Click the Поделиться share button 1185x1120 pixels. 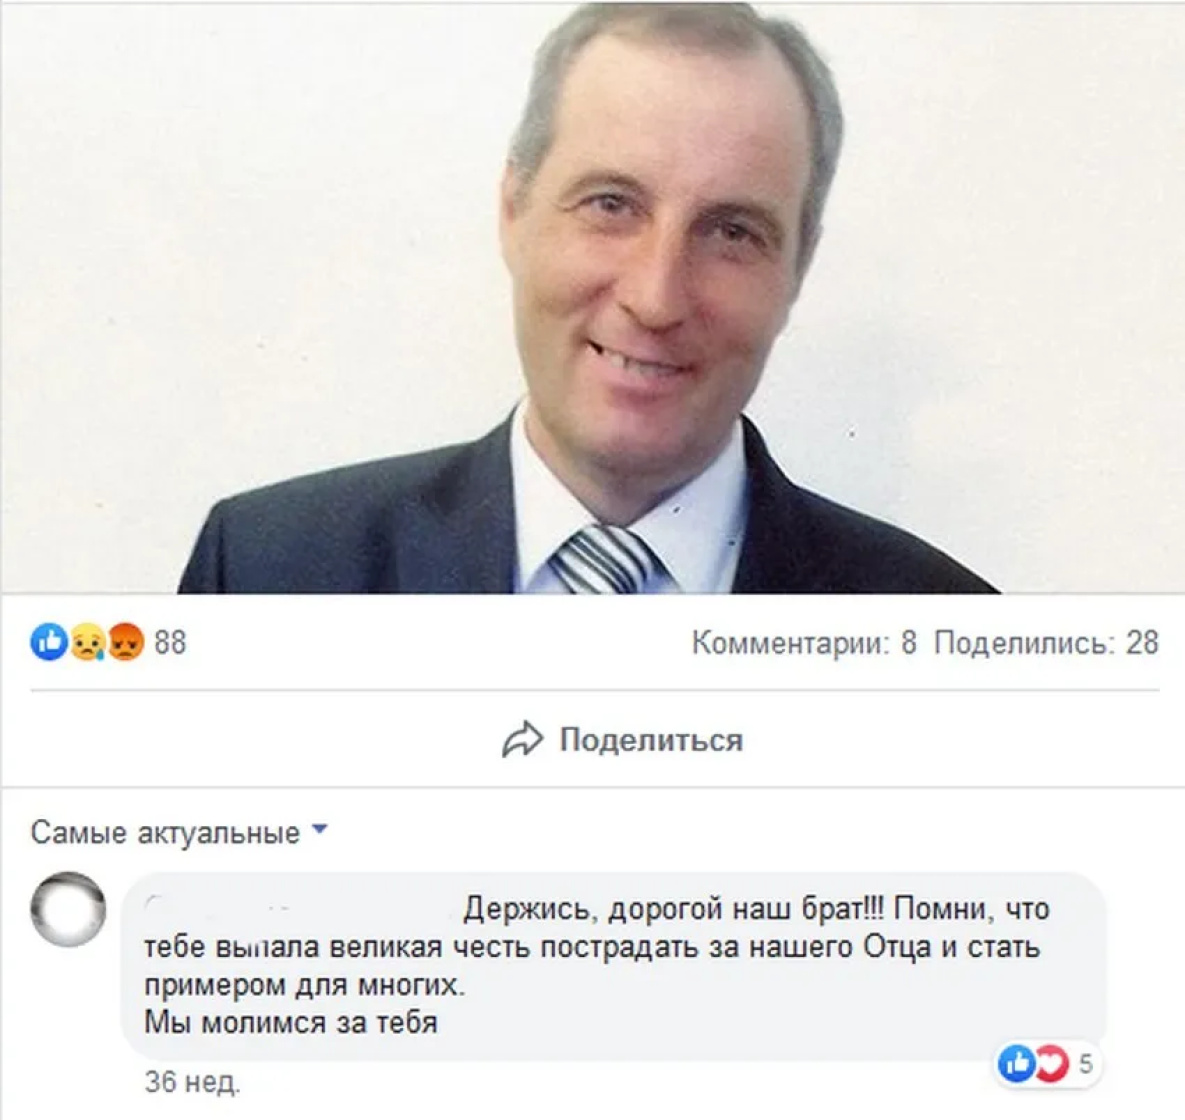point(623,740)
